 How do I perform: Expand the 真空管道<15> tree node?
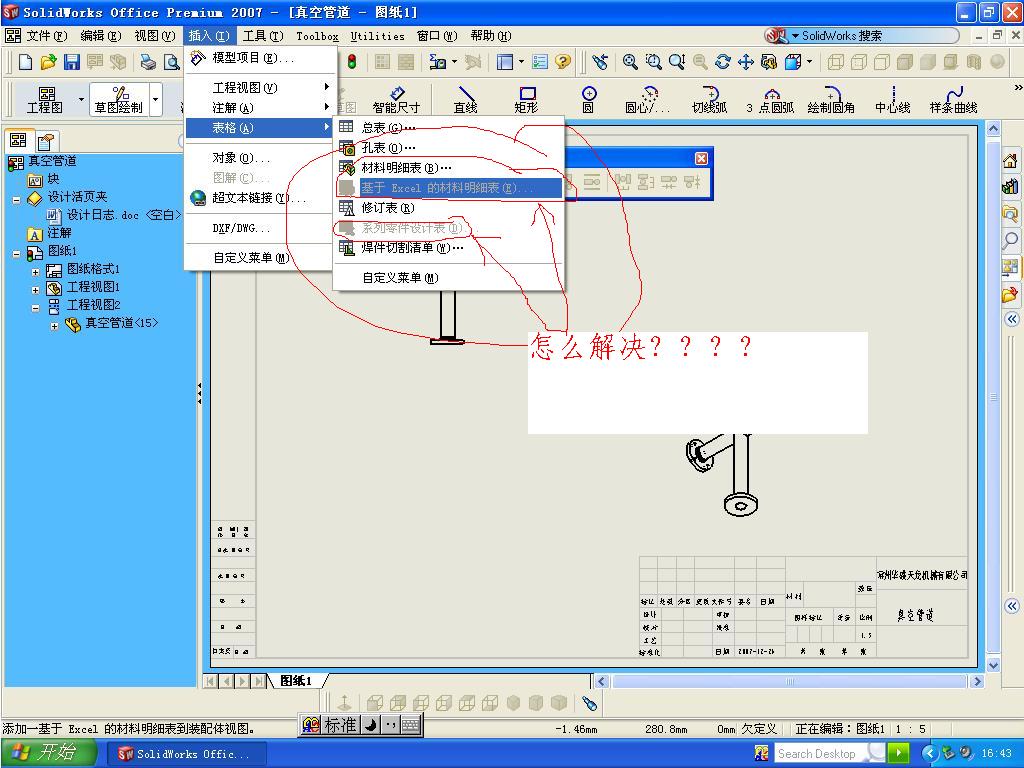(x=54, y=326)
